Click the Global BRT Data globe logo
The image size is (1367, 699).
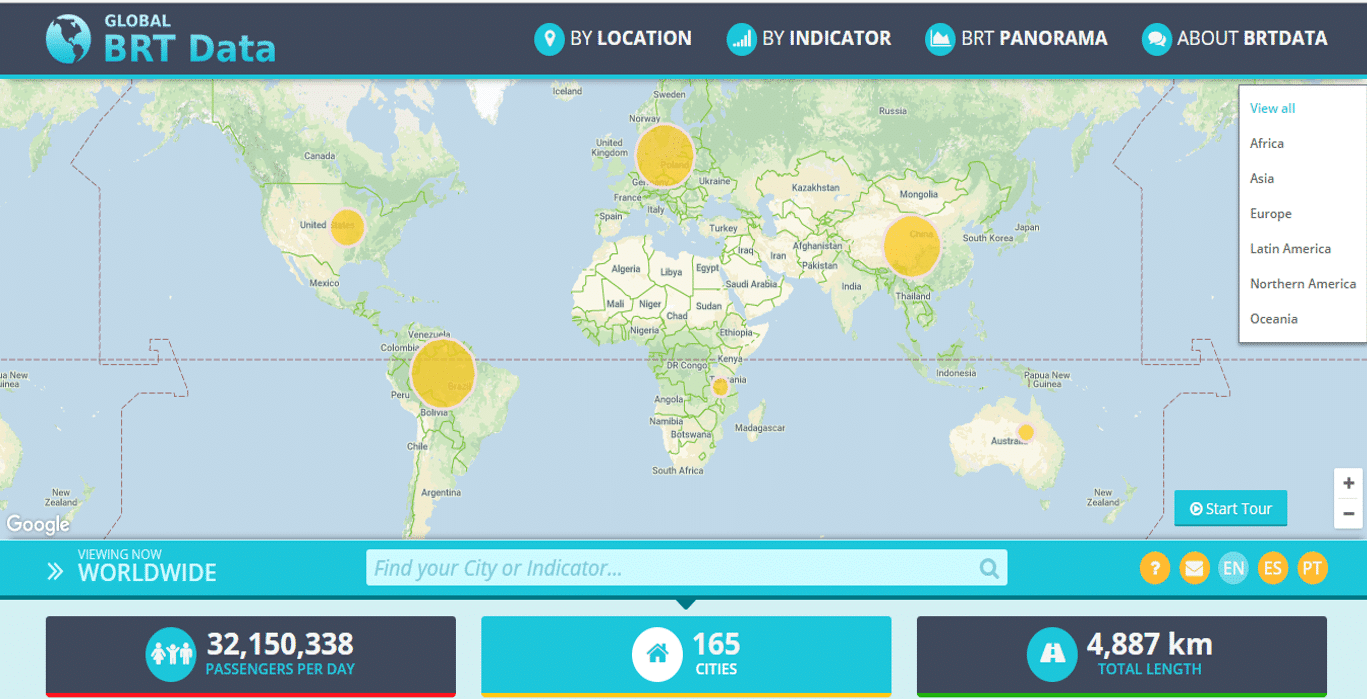click(68, 39)
